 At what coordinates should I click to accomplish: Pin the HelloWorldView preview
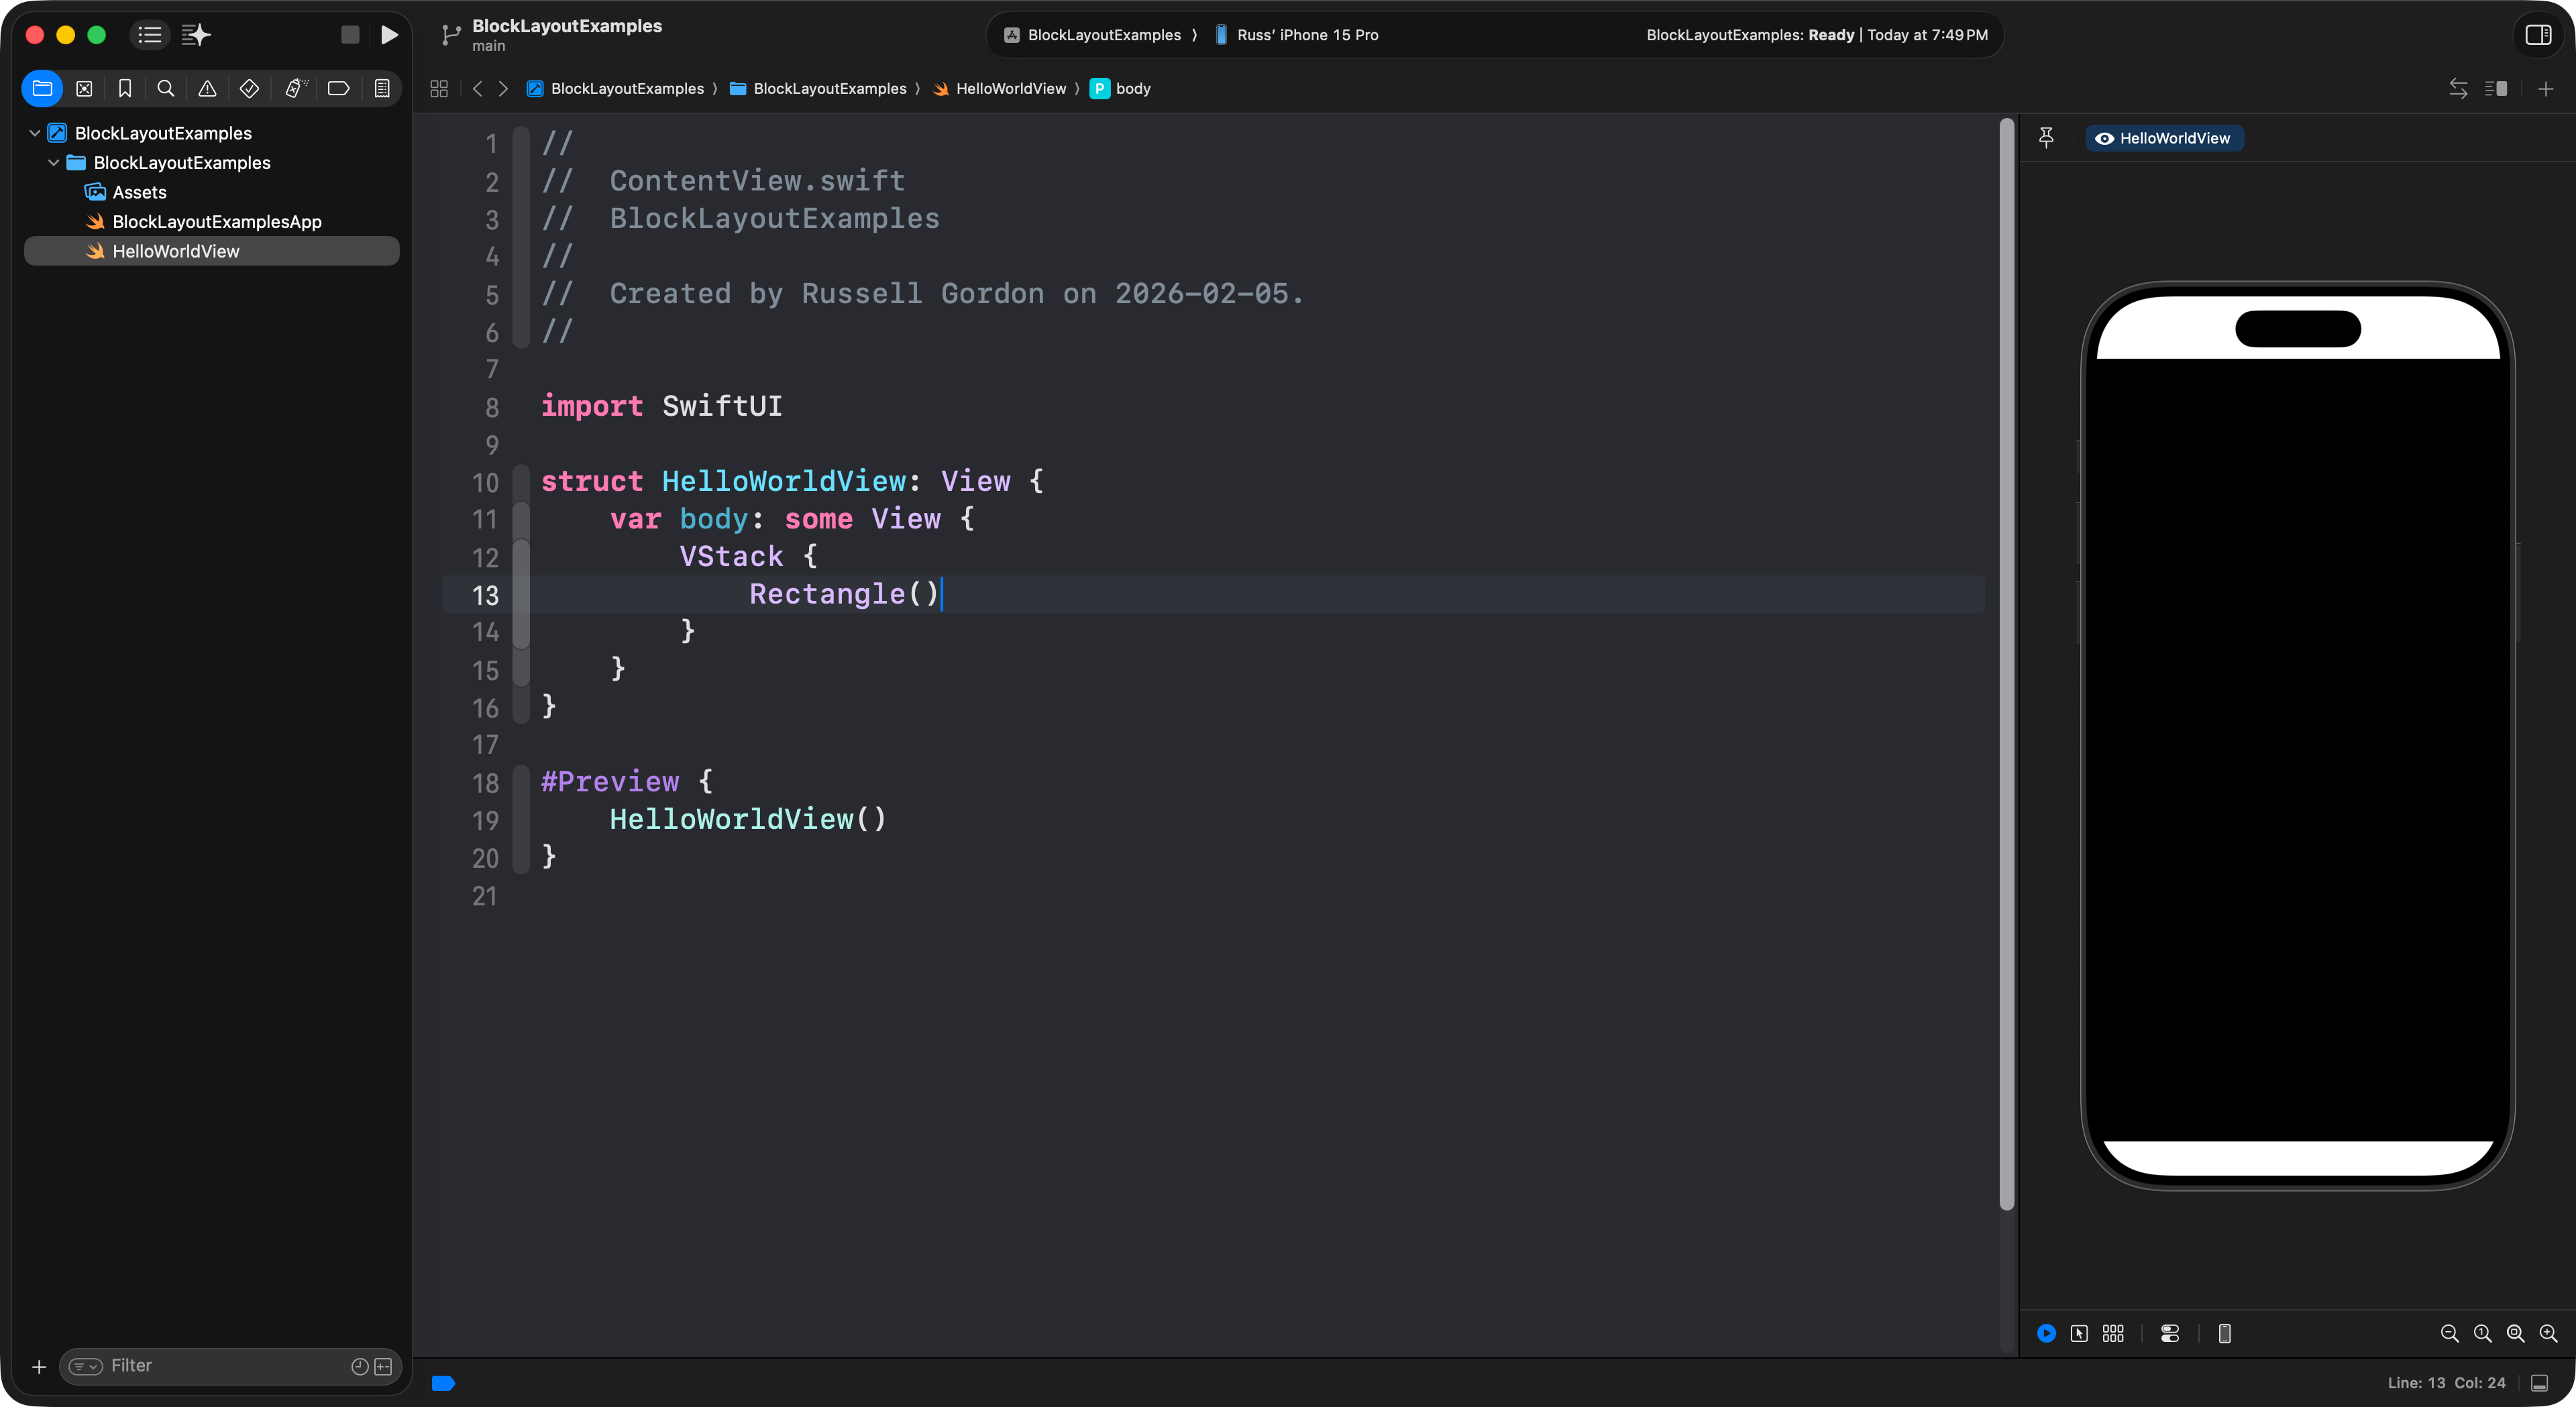point(2046,138)
